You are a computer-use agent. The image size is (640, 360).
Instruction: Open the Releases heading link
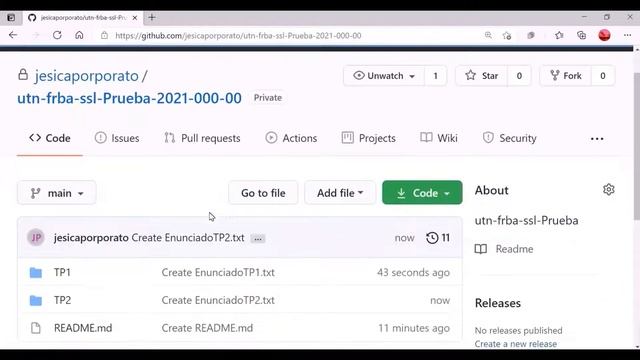pos(498,303)
